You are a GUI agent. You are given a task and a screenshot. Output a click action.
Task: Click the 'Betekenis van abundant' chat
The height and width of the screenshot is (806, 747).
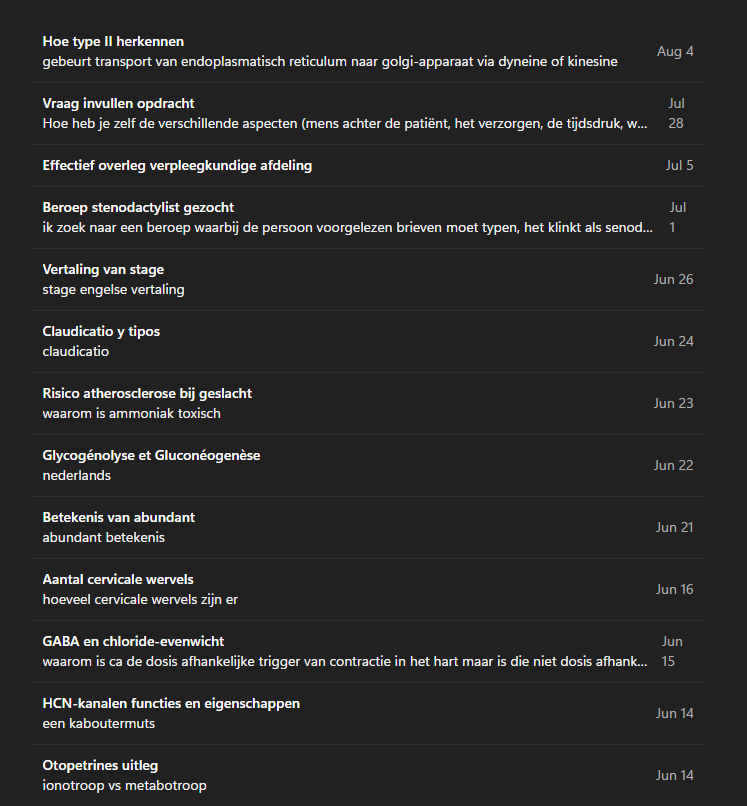pyautogui.click(x=118, y=518)
